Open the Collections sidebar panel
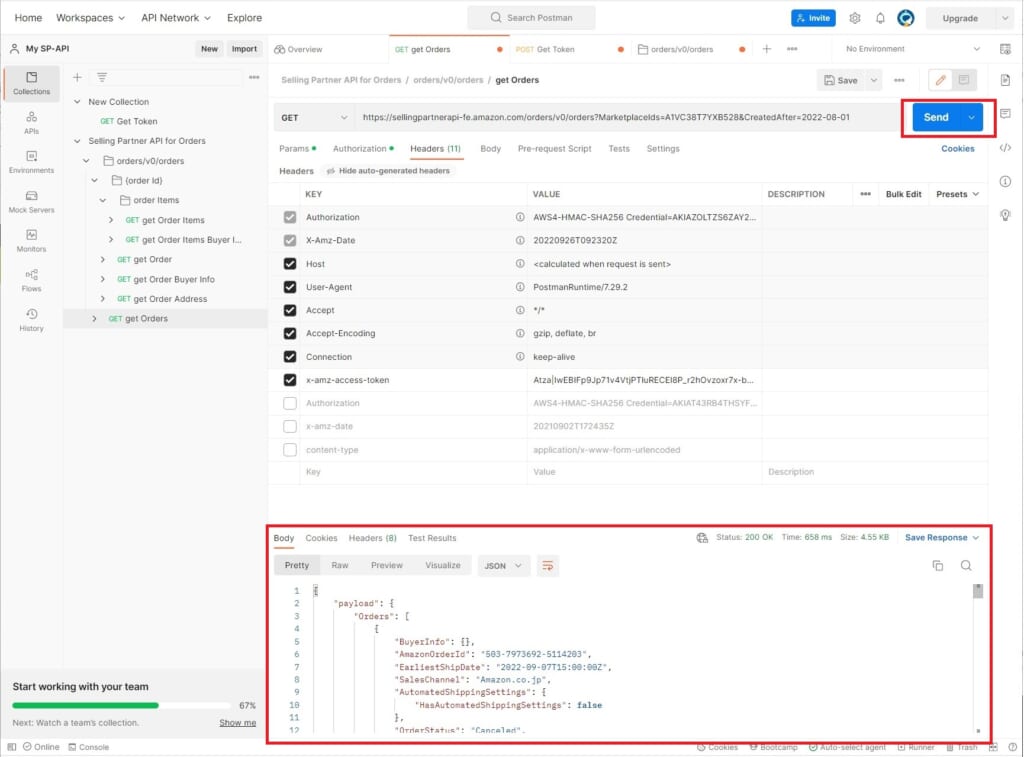 pos(31,83)
